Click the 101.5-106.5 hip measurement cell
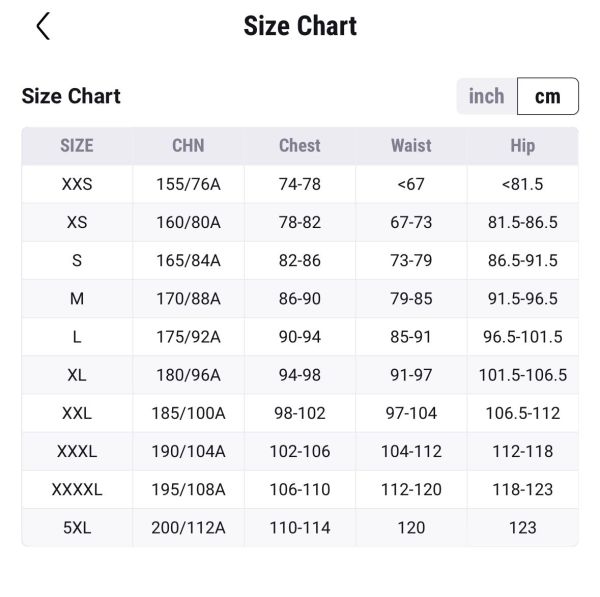Screen dimensions: 600x597 pyautogui.click(x=523, y=375)
